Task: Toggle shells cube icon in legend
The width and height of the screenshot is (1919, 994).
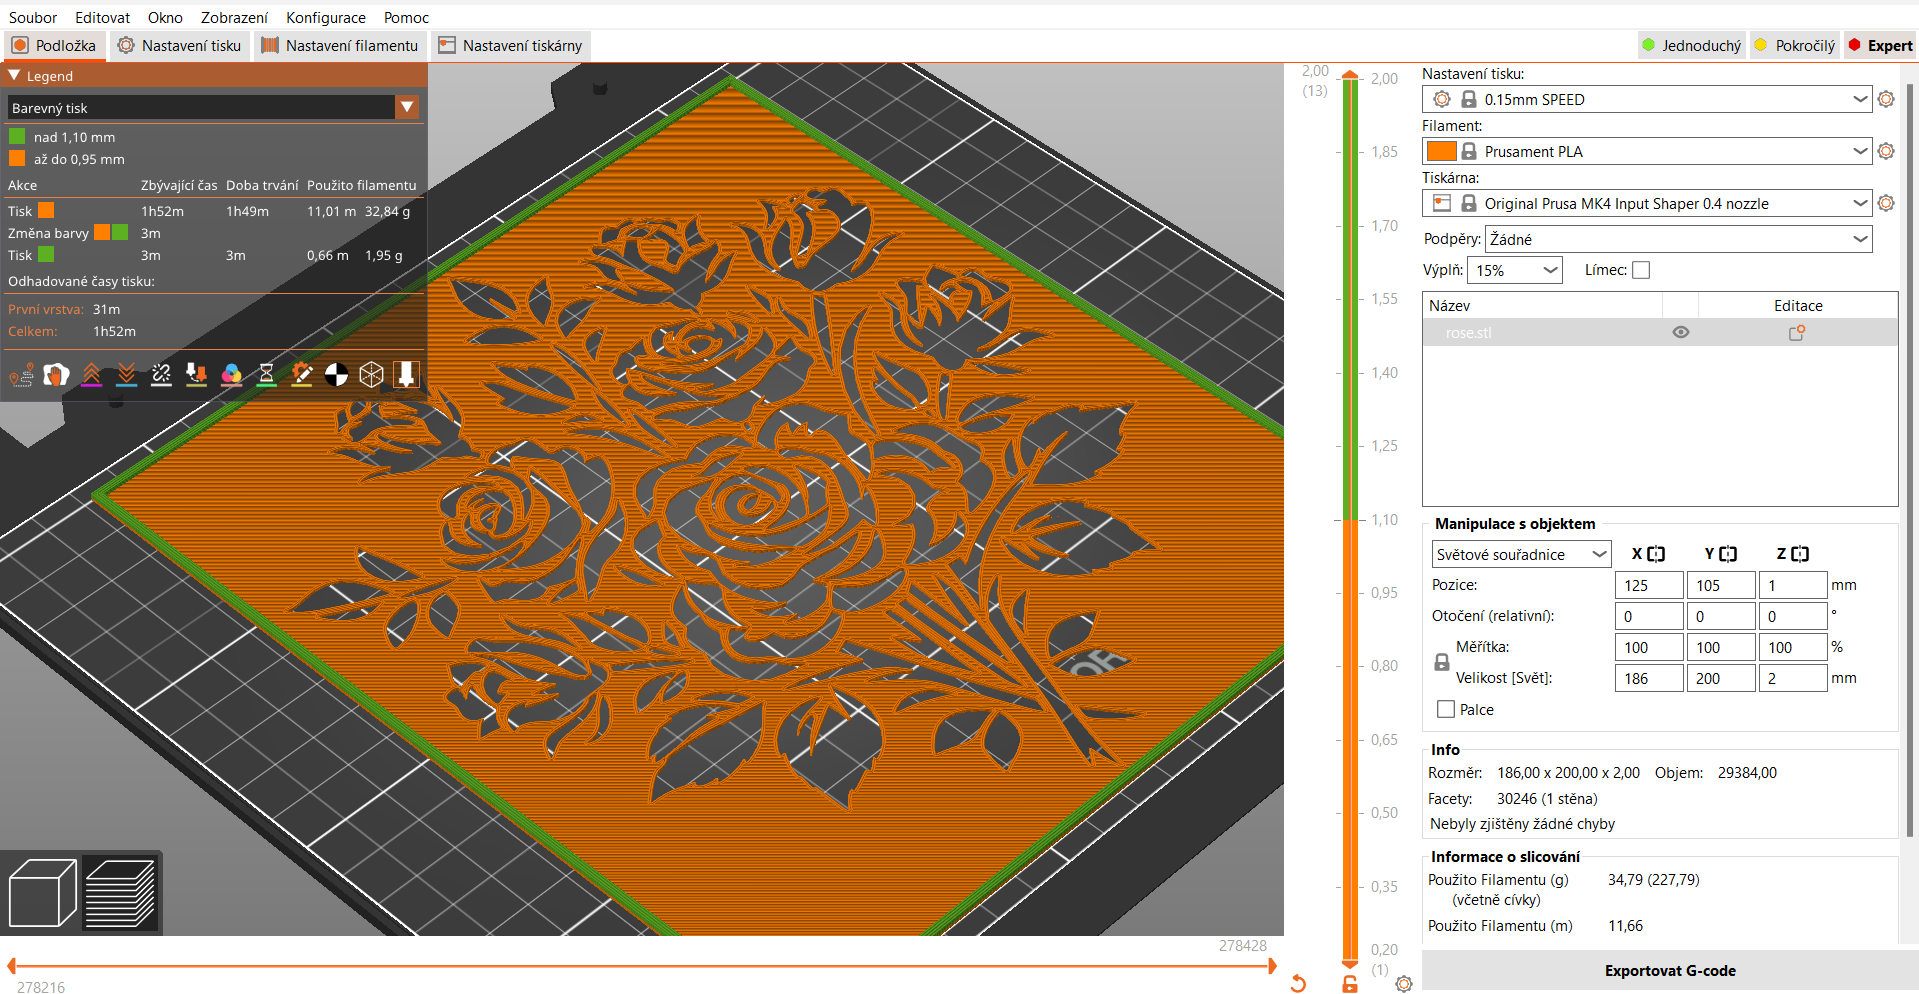Action: (371, 375)
